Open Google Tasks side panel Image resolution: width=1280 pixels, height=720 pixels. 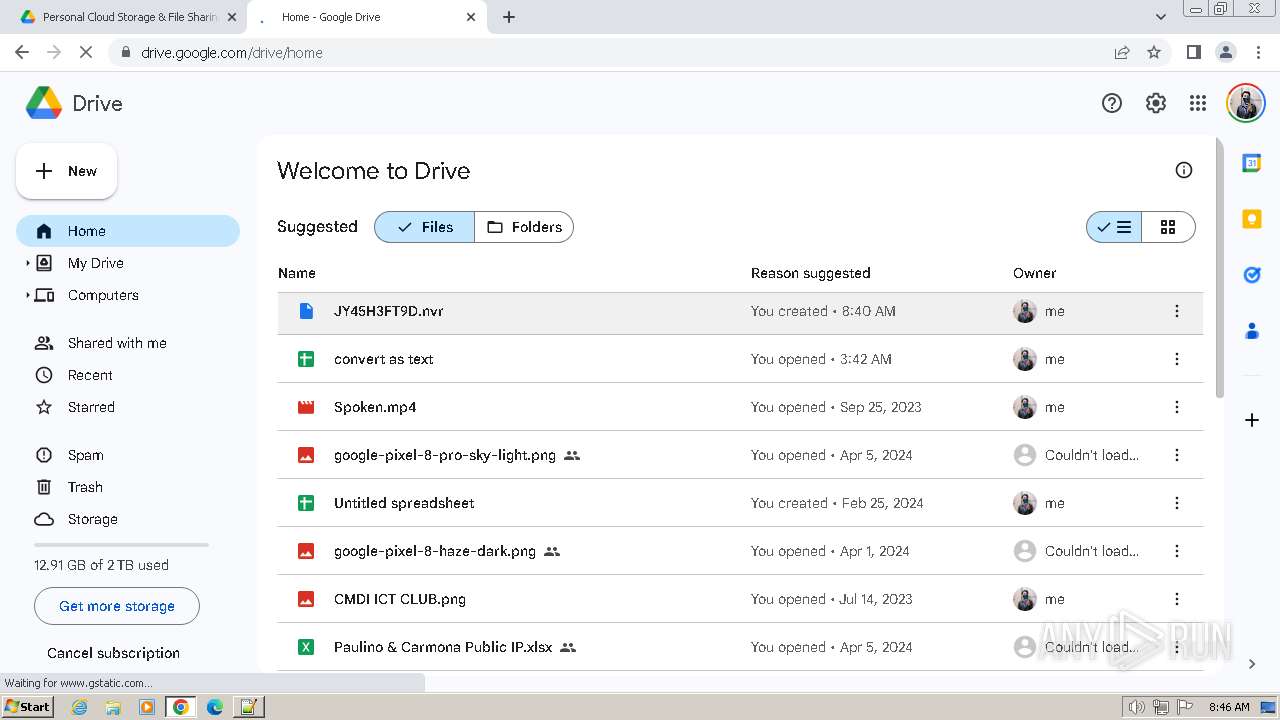(1252, 275)
